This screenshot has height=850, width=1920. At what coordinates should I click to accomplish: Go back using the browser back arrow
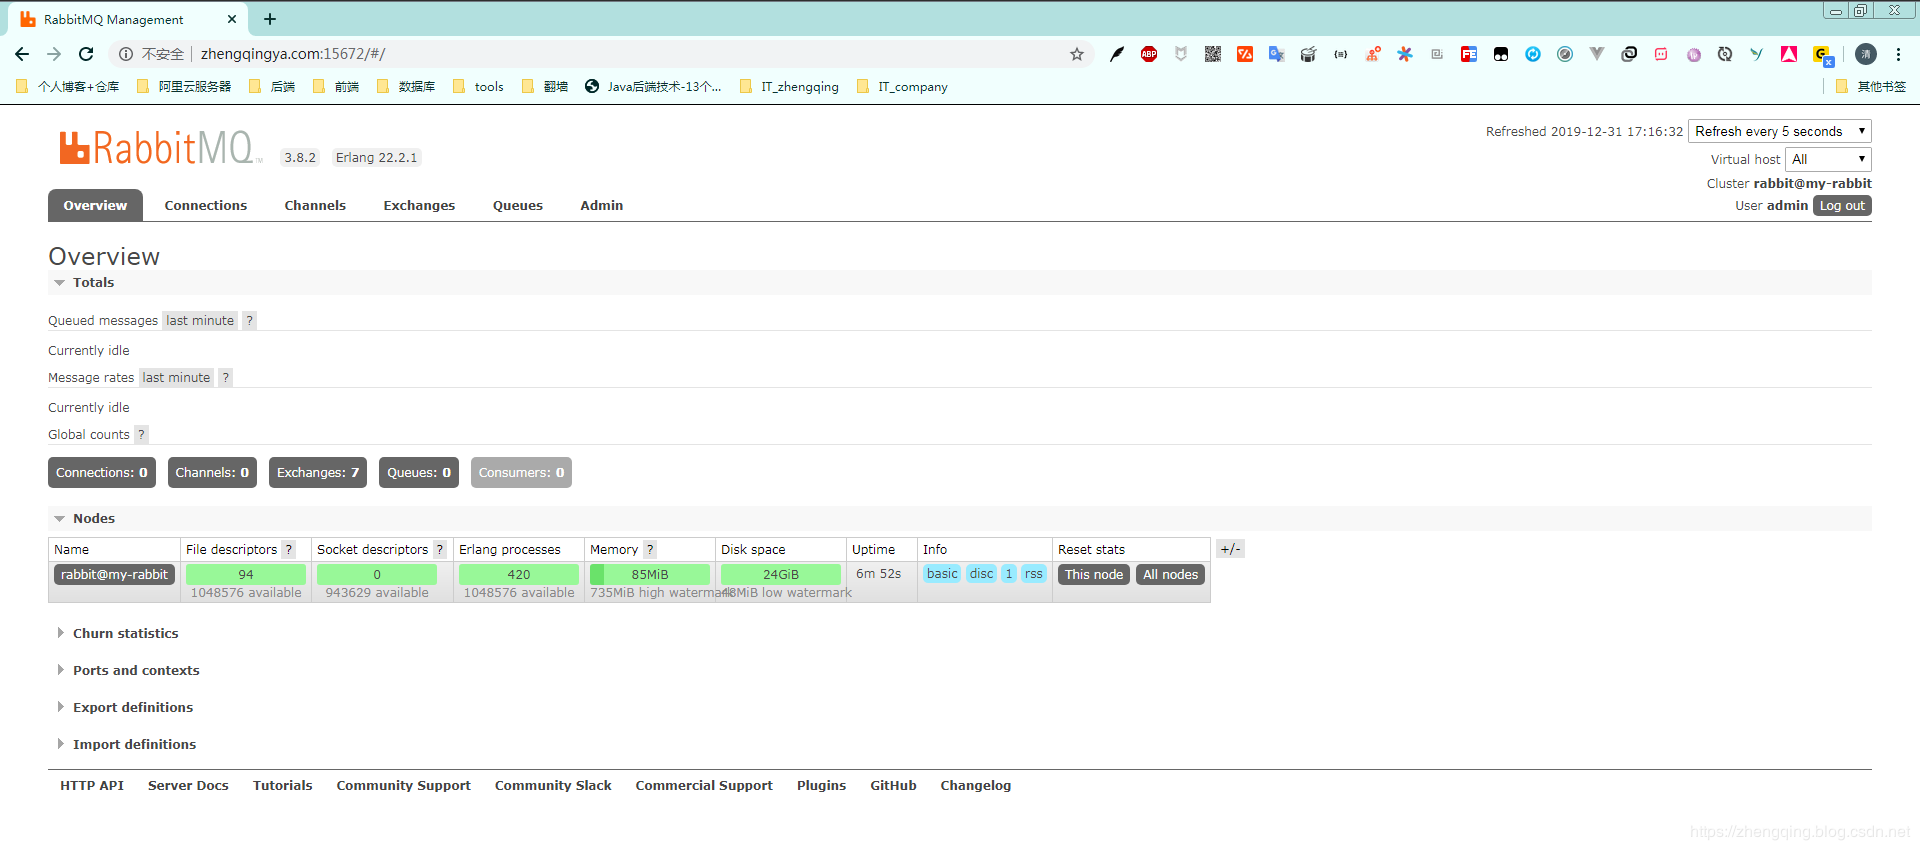tap(22, 54)
